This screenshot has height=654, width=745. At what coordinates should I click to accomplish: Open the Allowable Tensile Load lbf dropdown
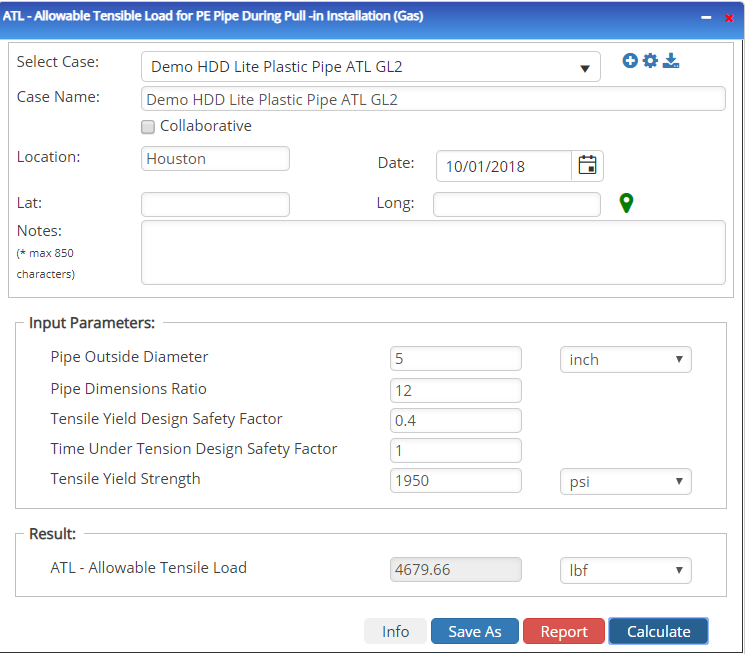625,570
